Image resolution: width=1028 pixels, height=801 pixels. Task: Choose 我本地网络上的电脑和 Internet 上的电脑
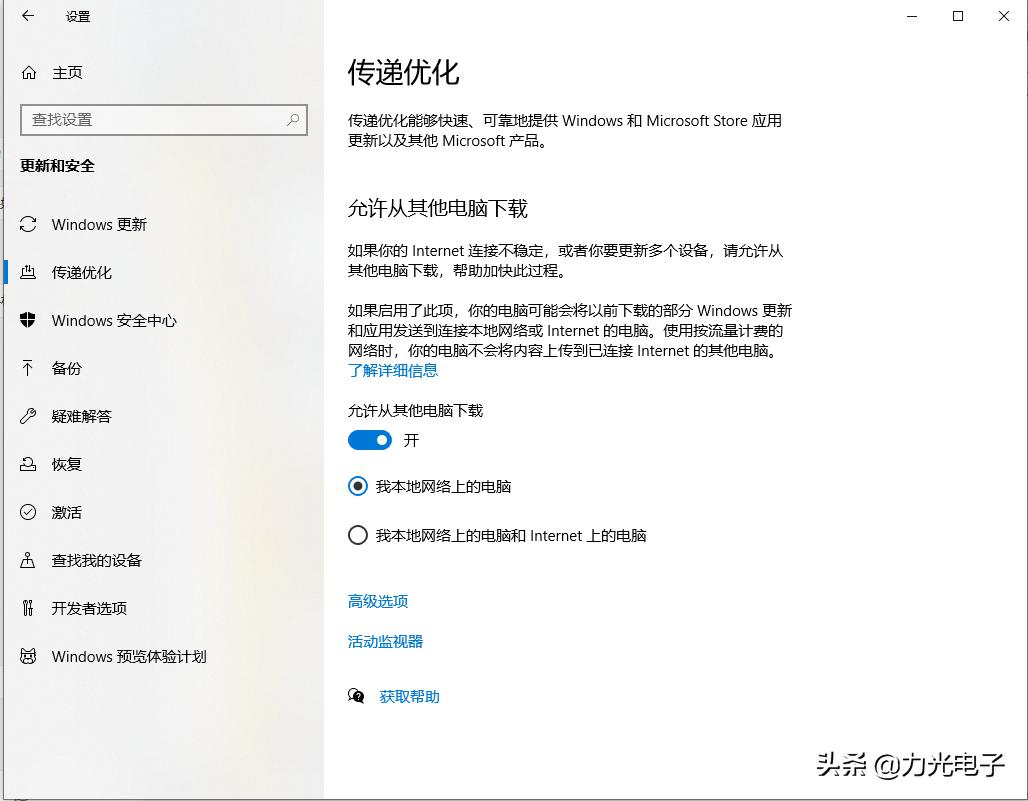(x=358, y=535)
